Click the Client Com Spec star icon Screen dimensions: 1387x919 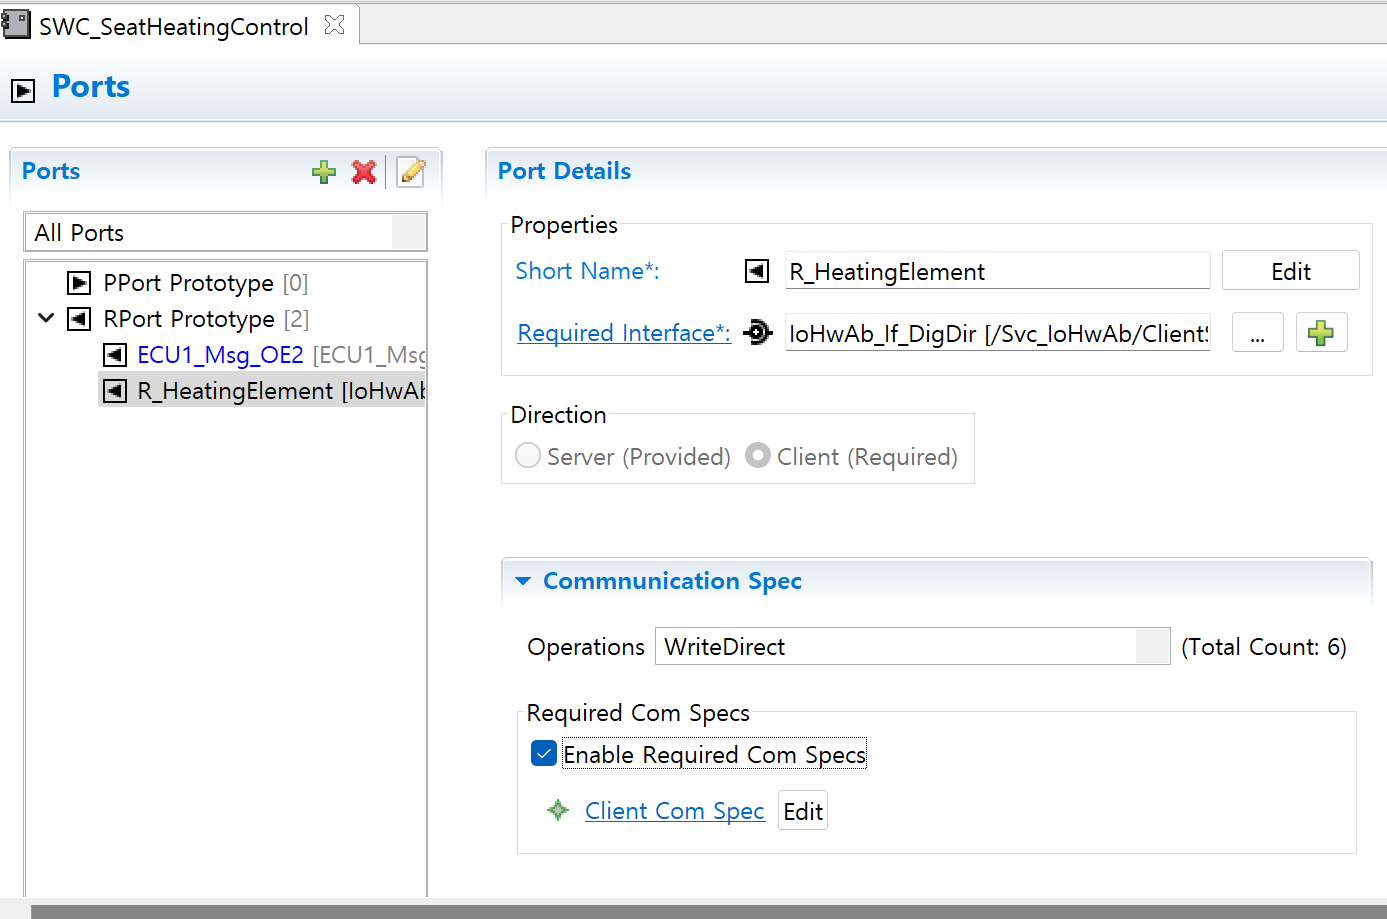coord(558,810)
